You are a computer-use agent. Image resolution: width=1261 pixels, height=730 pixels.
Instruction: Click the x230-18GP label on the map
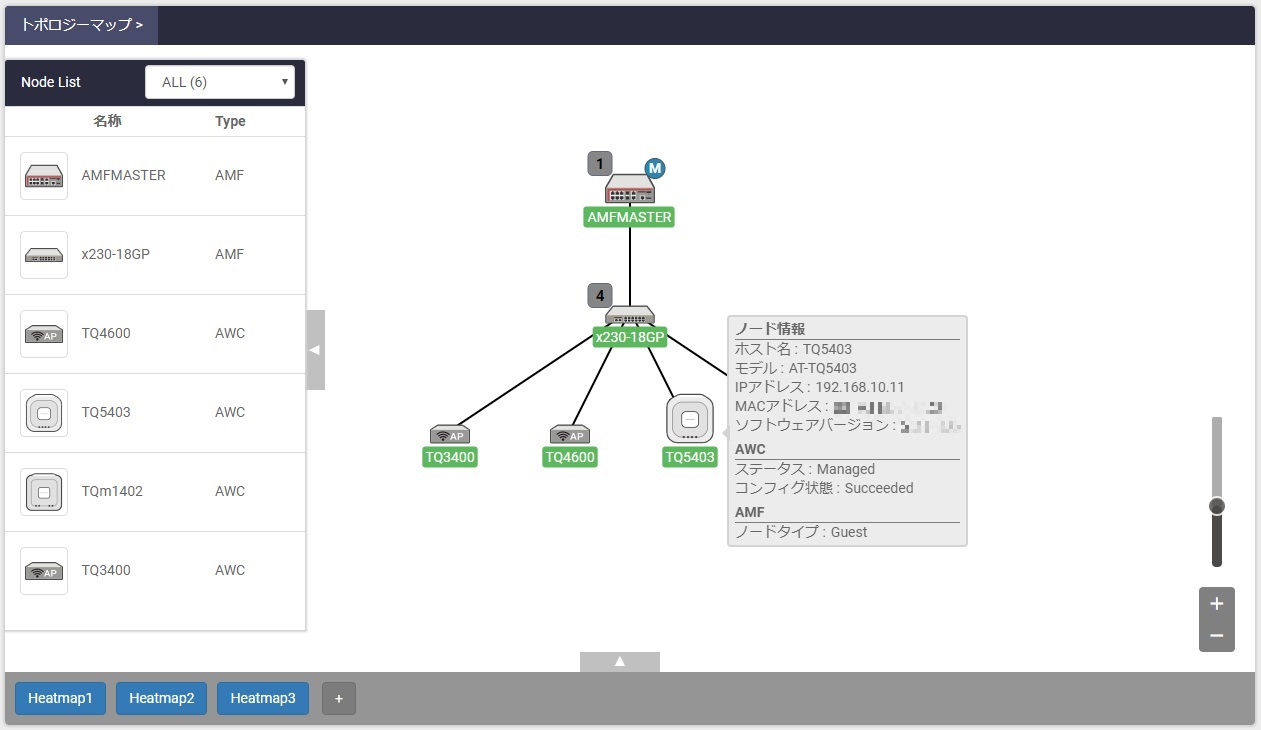[630, 337]
